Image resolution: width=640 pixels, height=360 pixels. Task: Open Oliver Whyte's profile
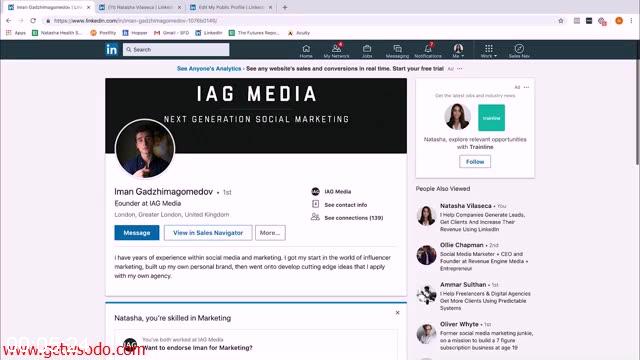click(459, 324)
